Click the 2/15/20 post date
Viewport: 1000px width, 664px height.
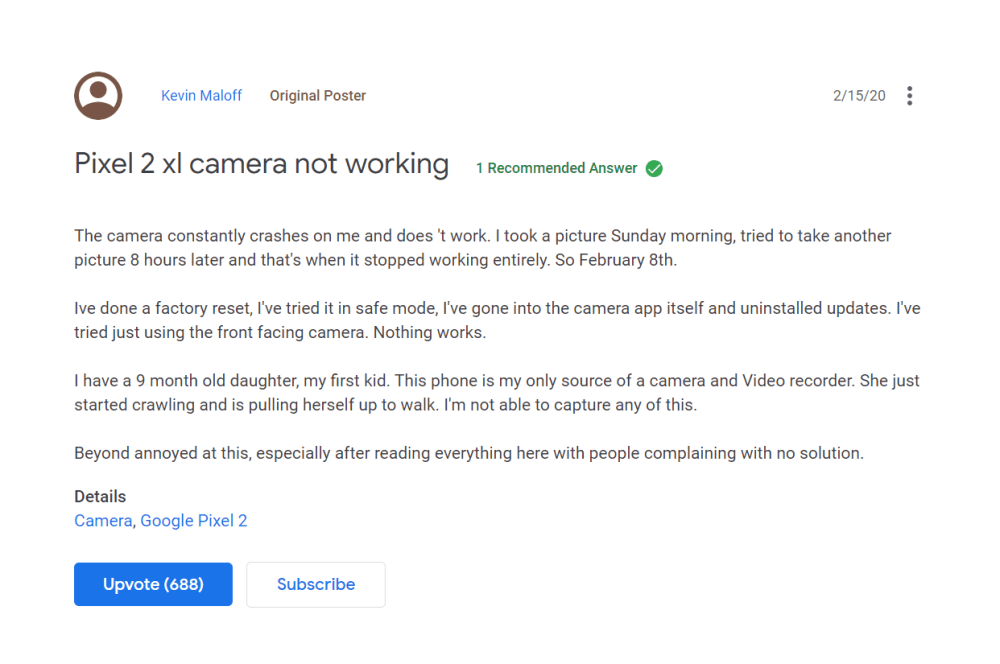[858, 96]
